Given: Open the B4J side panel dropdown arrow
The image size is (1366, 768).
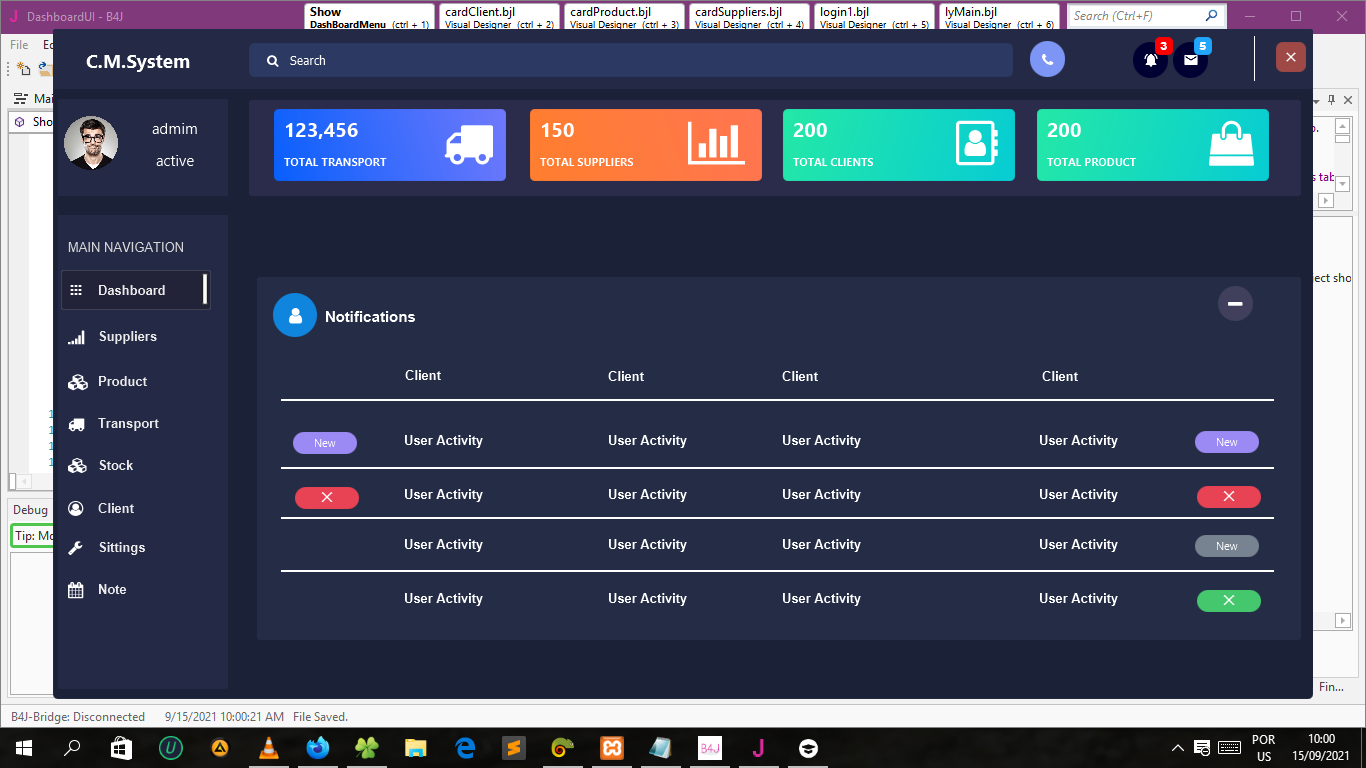Looking at the screenshot, I should 1316,100.
